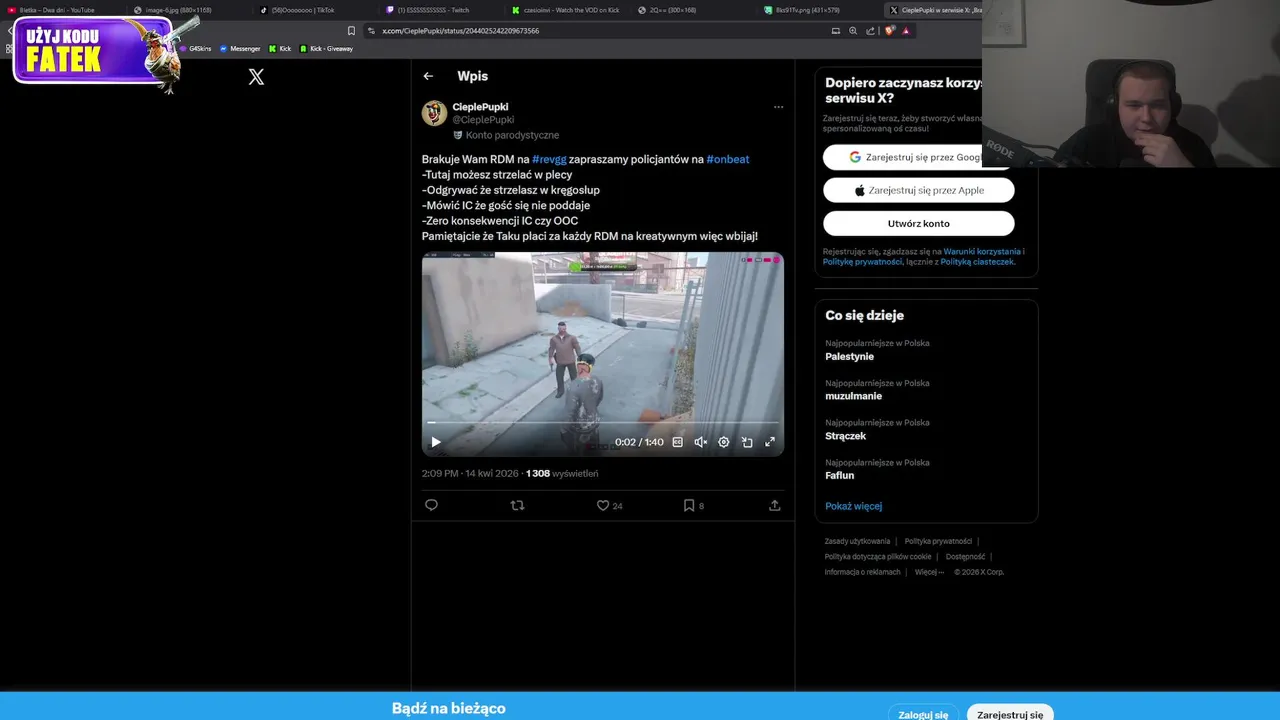Screen dimensions: 1280x720
Task: Click Utwórz konto button
Action: (918, 223)
